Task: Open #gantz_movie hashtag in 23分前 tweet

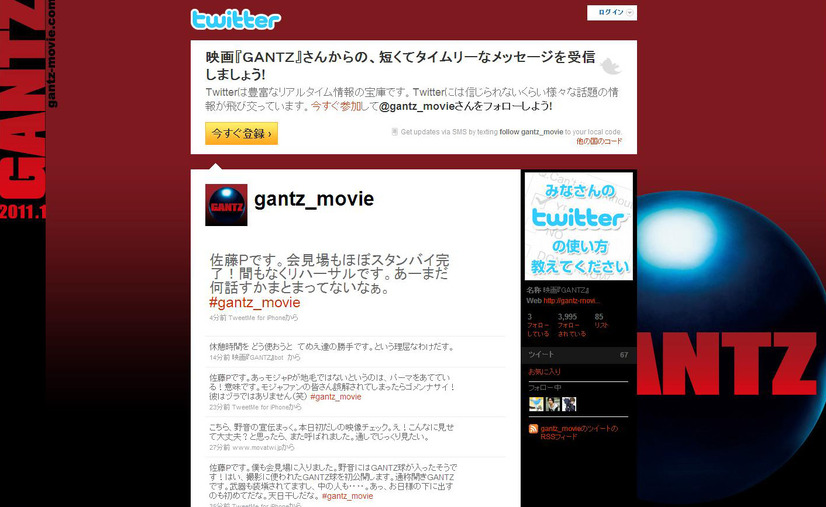Action: pos(336,397)
